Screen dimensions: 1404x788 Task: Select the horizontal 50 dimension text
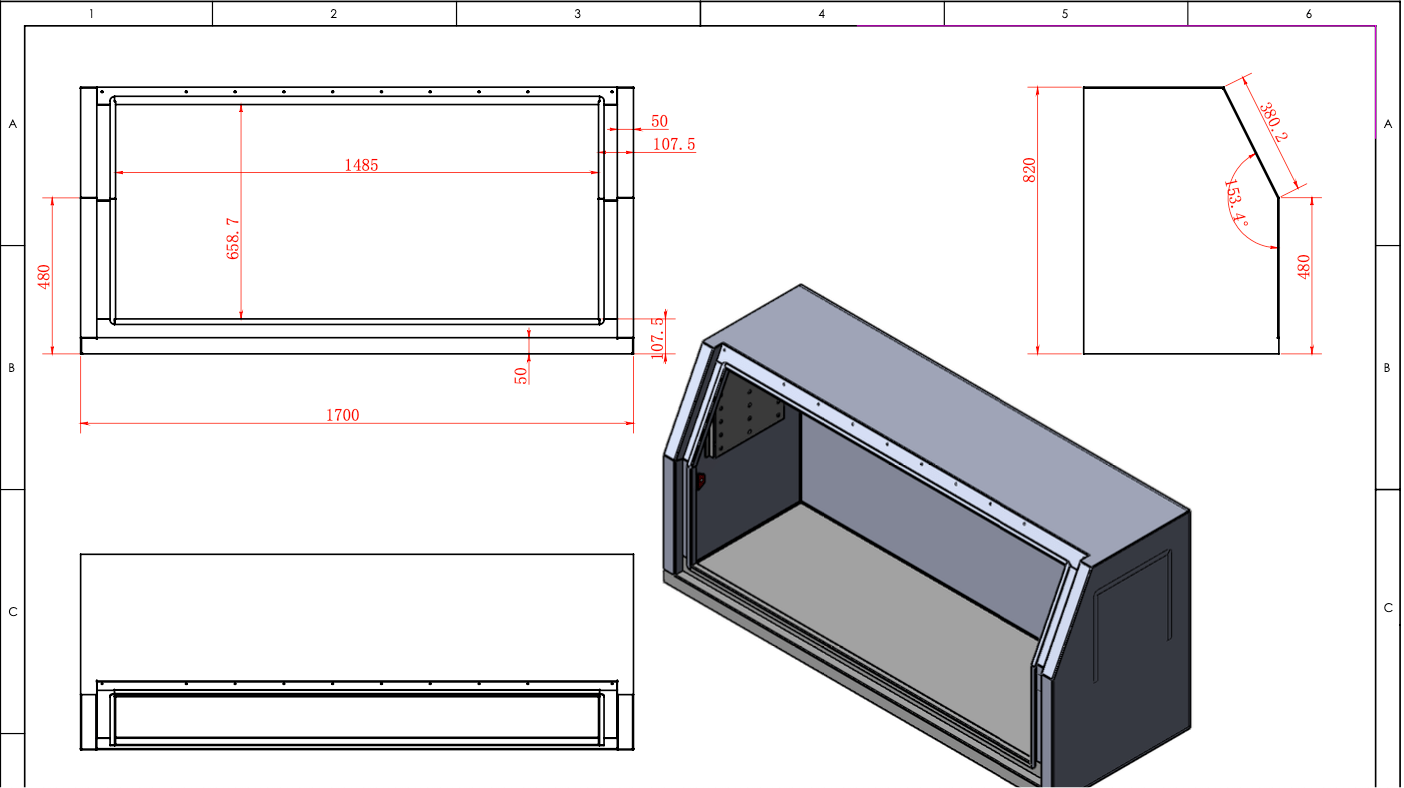click(659, 122)
